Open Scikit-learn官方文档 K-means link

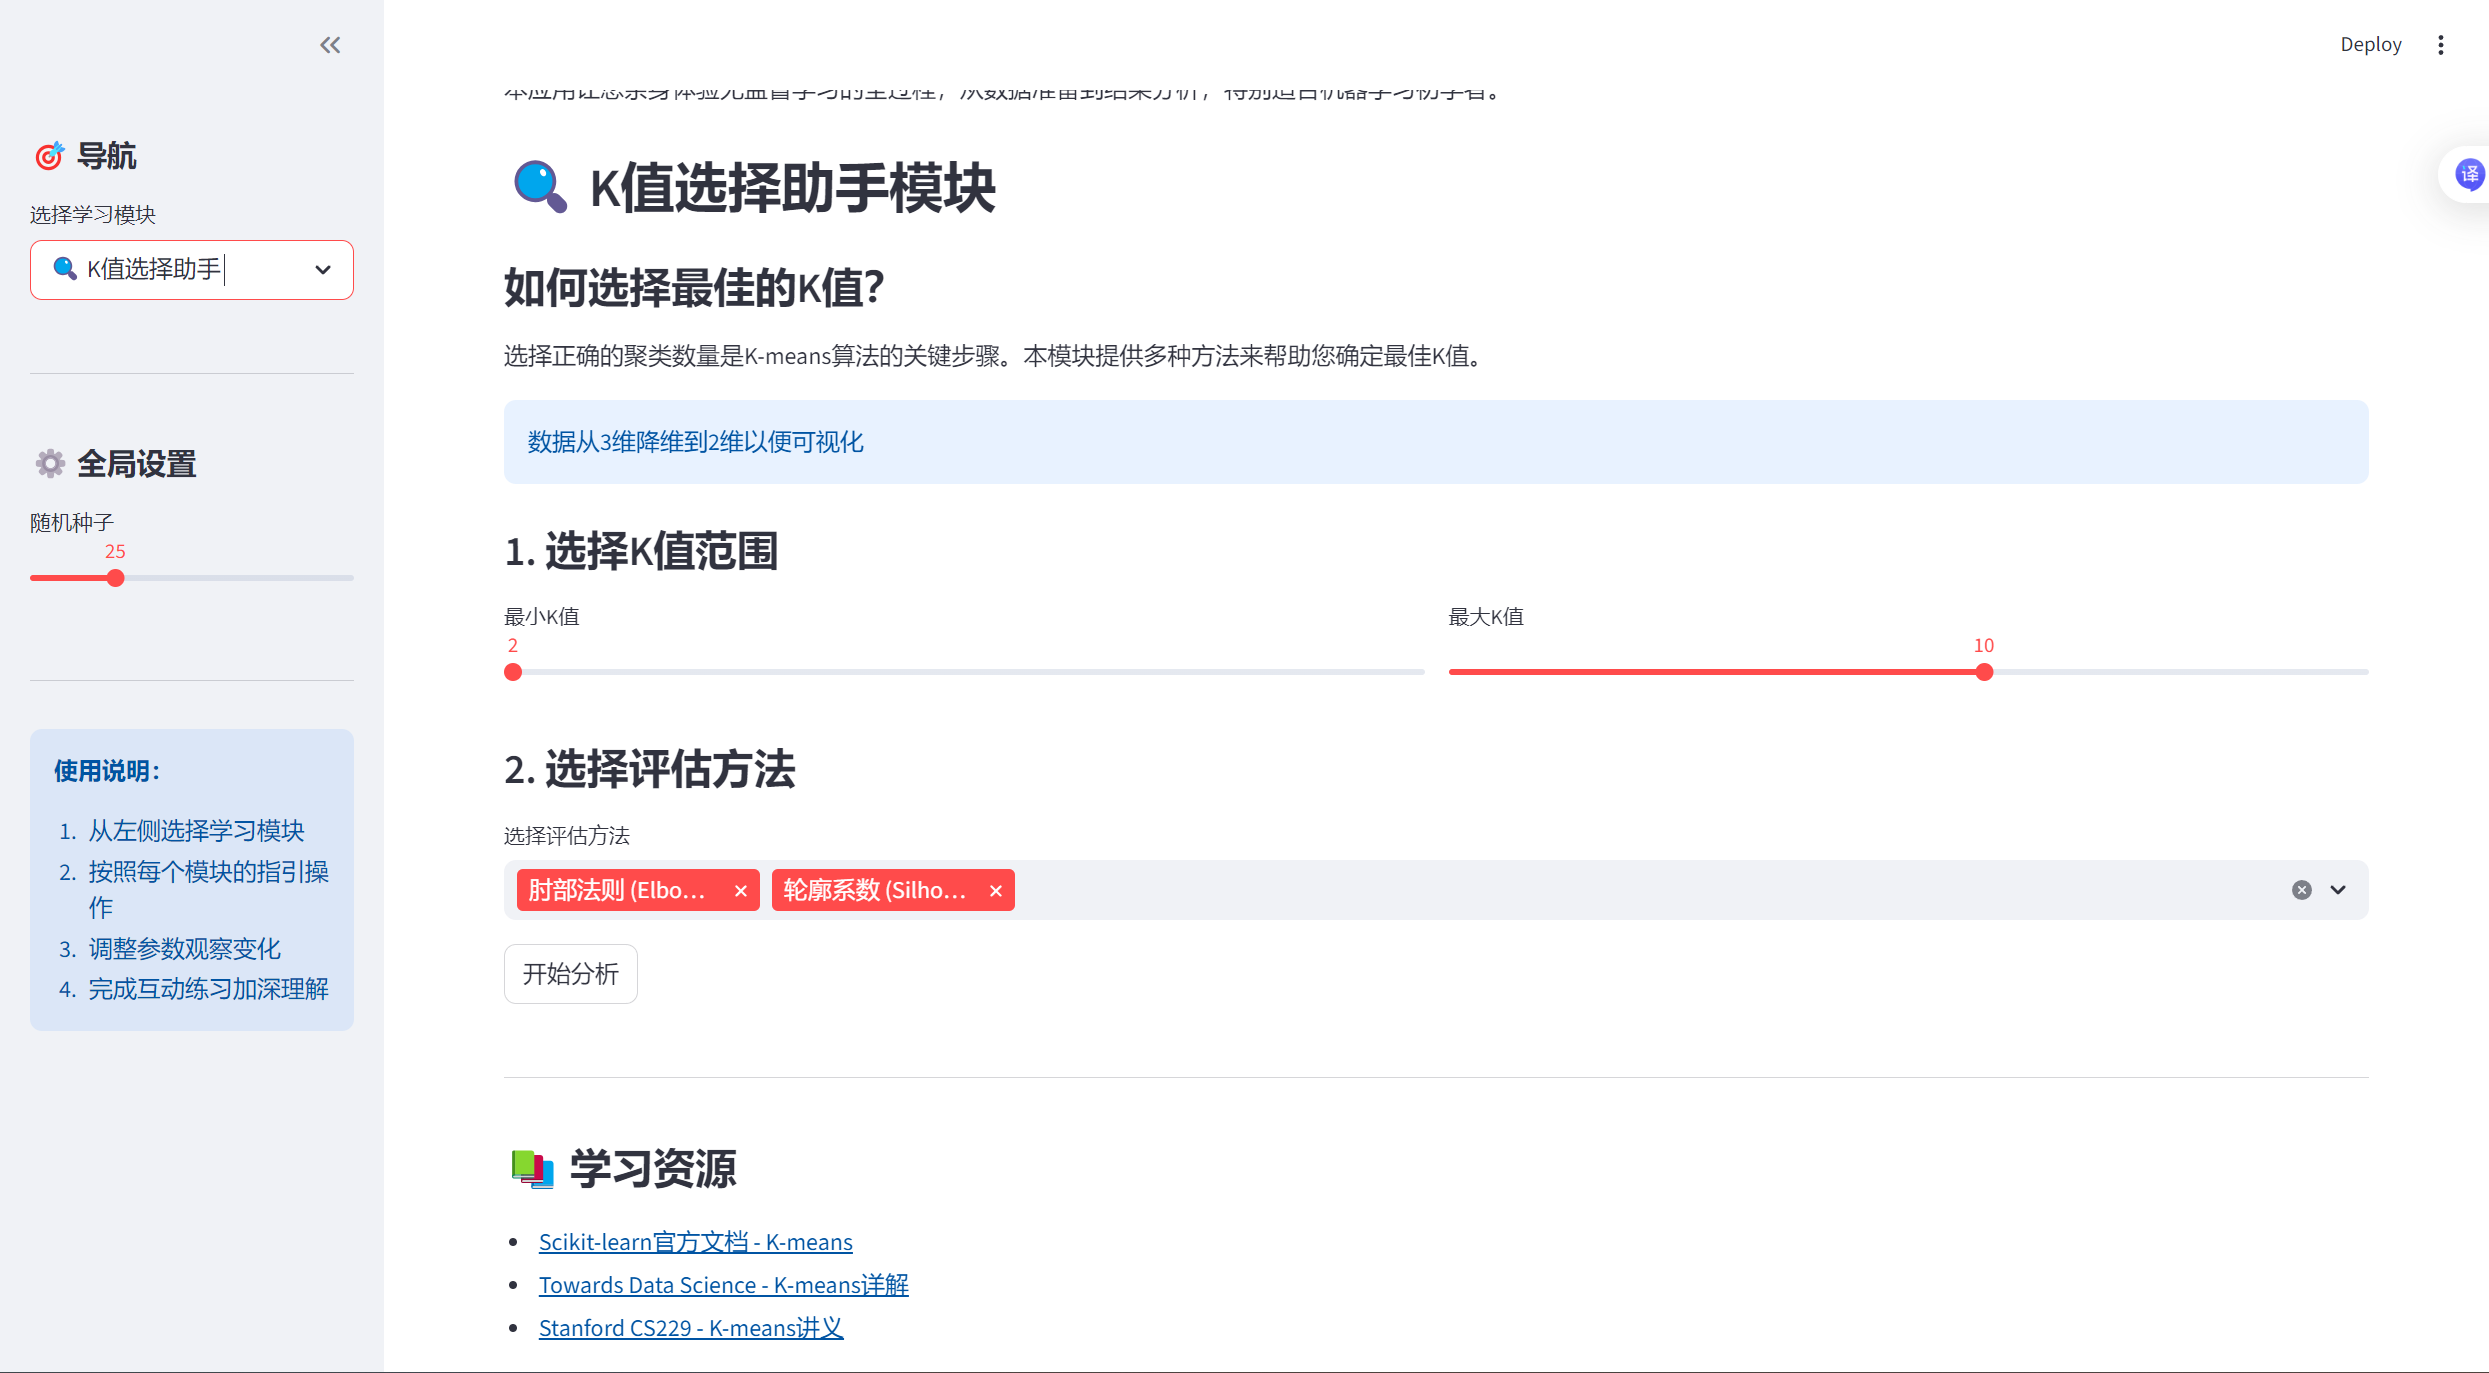tap(695, 1242)
